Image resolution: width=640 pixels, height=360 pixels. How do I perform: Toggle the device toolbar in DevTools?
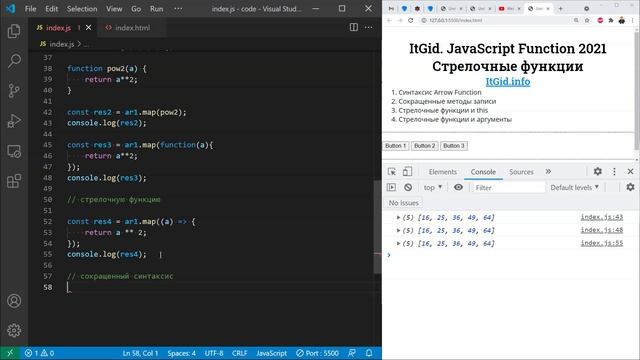click(x=407, y=172)
